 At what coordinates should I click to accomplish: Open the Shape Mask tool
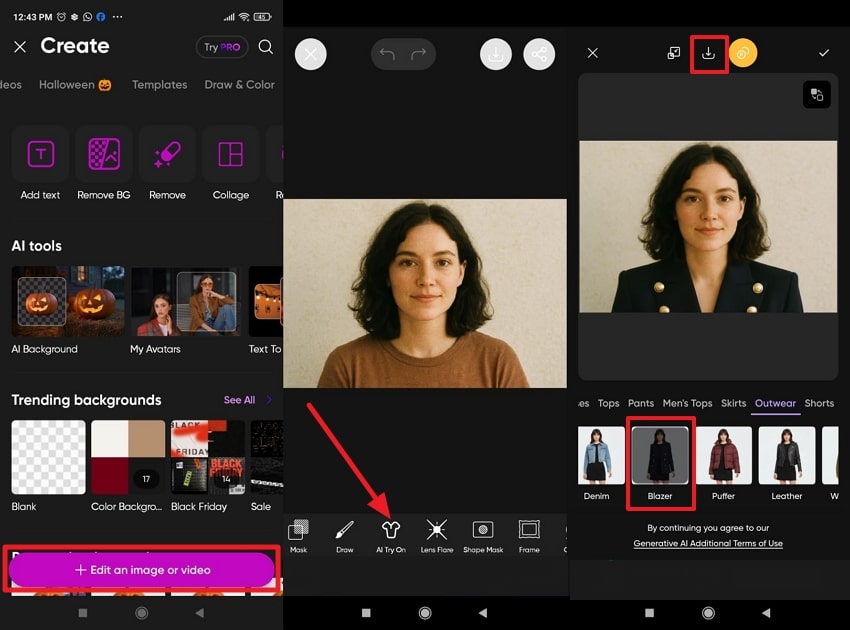(x=483, y=535)
